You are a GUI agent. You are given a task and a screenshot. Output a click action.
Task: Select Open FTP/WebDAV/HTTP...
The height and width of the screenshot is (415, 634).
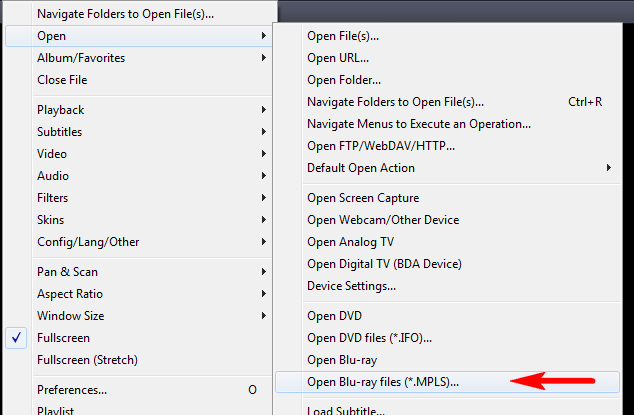click(x=447, y=146)
